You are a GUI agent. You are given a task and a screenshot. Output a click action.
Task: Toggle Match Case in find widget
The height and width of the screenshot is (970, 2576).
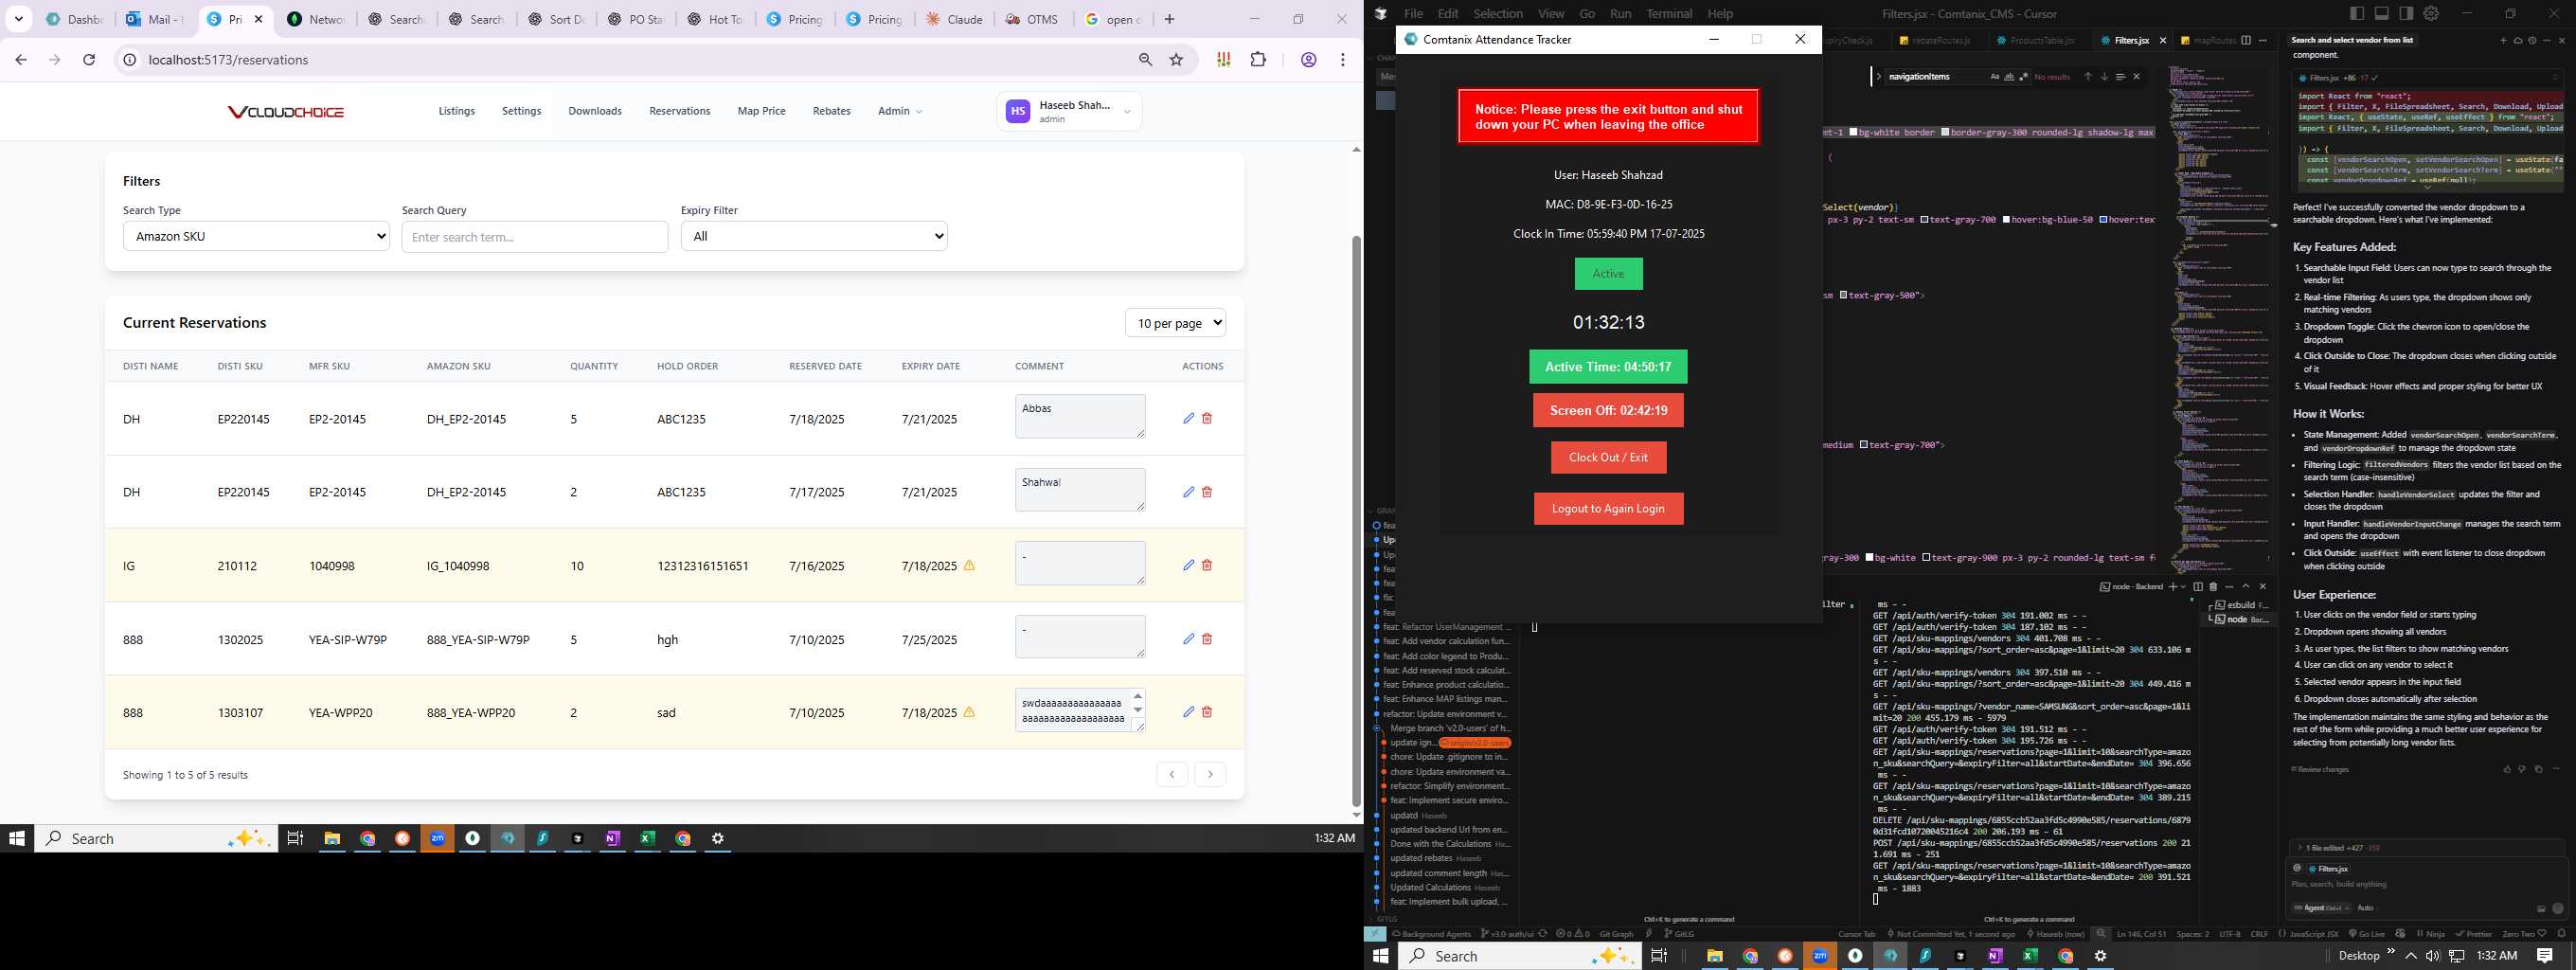[1995, 77]
